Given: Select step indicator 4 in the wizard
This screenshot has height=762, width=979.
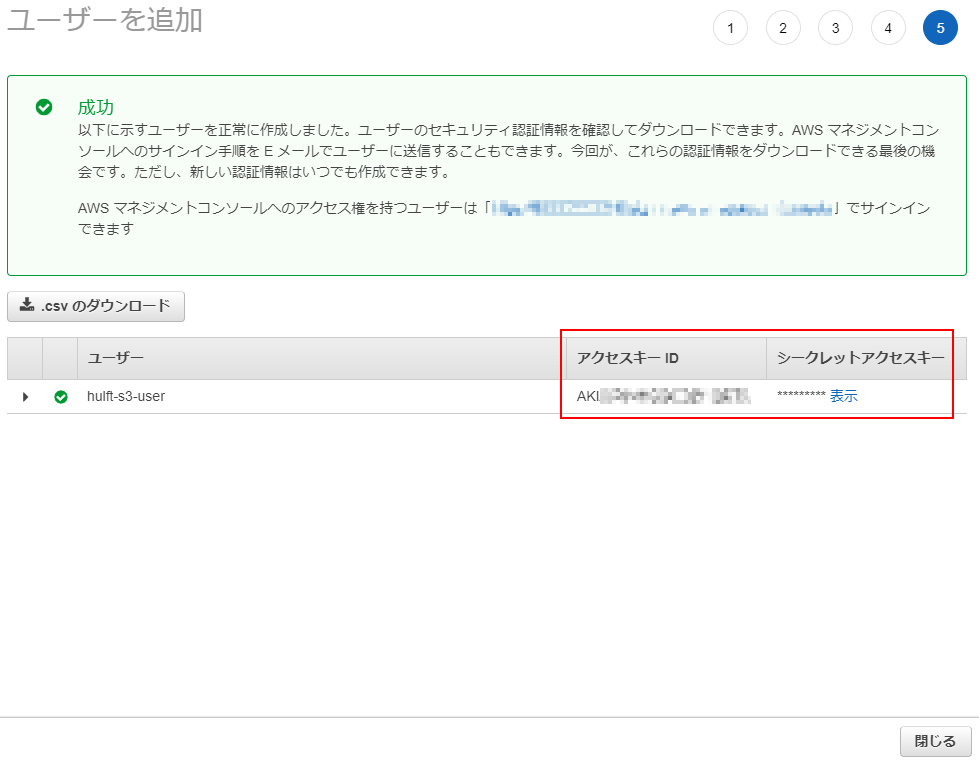Looking at the screenshot, I should [888, 28].
